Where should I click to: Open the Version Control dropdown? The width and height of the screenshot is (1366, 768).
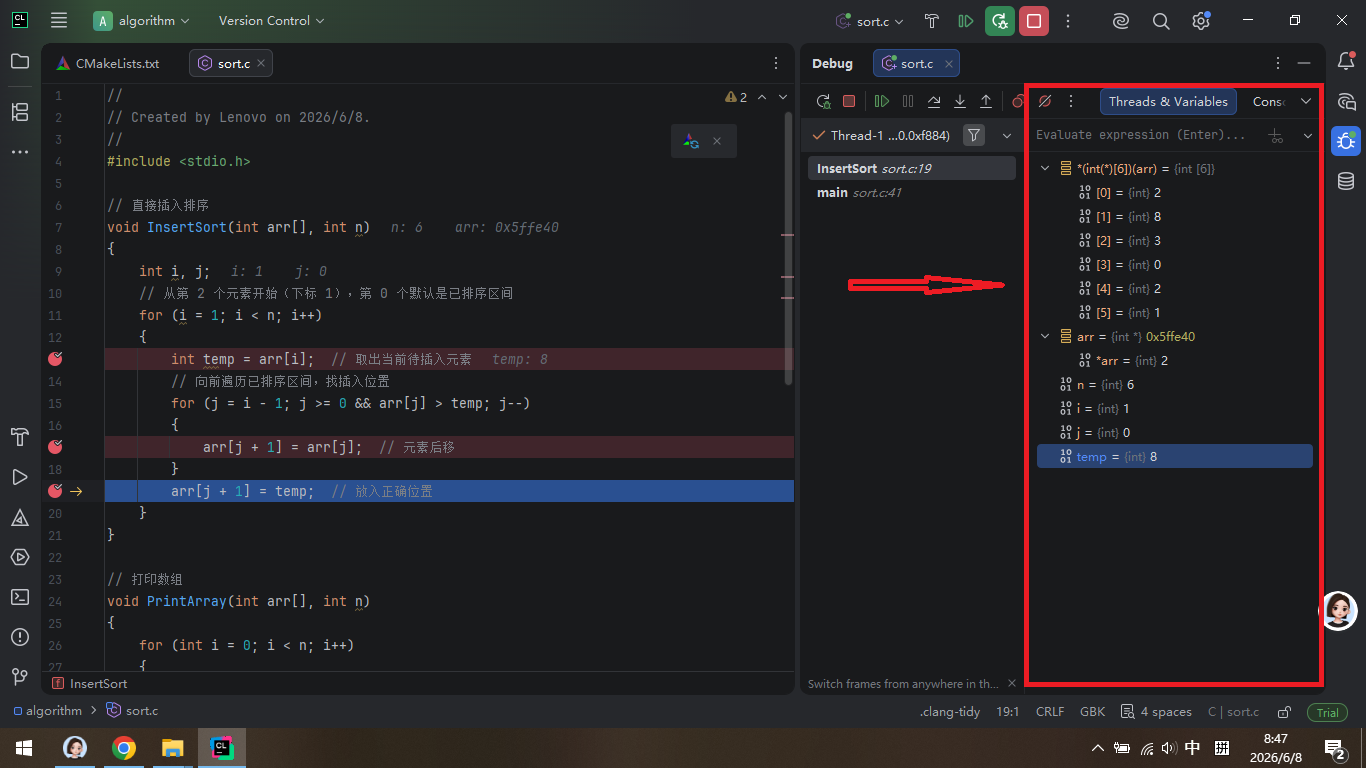coord(271,20)
